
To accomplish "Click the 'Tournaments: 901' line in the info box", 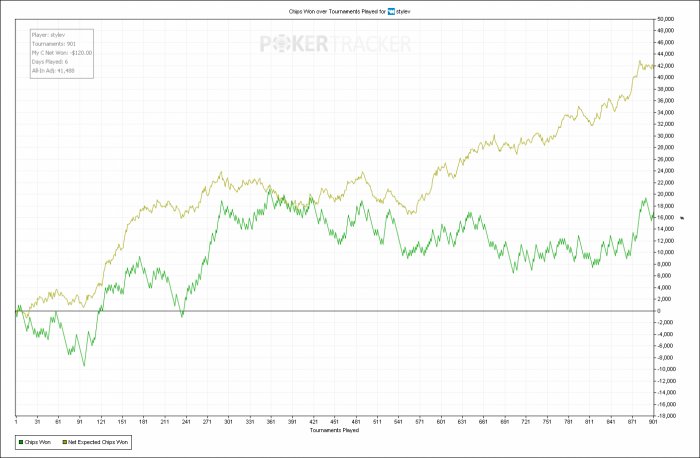I will pyautogui.click(x=54, y=44).
